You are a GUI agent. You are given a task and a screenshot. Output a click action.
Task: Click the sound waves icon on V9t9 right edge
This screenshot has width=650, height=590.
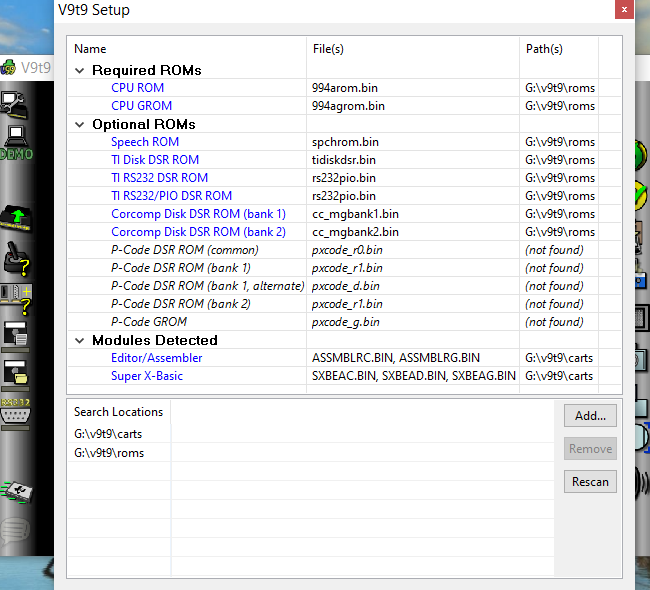(642, 481)
